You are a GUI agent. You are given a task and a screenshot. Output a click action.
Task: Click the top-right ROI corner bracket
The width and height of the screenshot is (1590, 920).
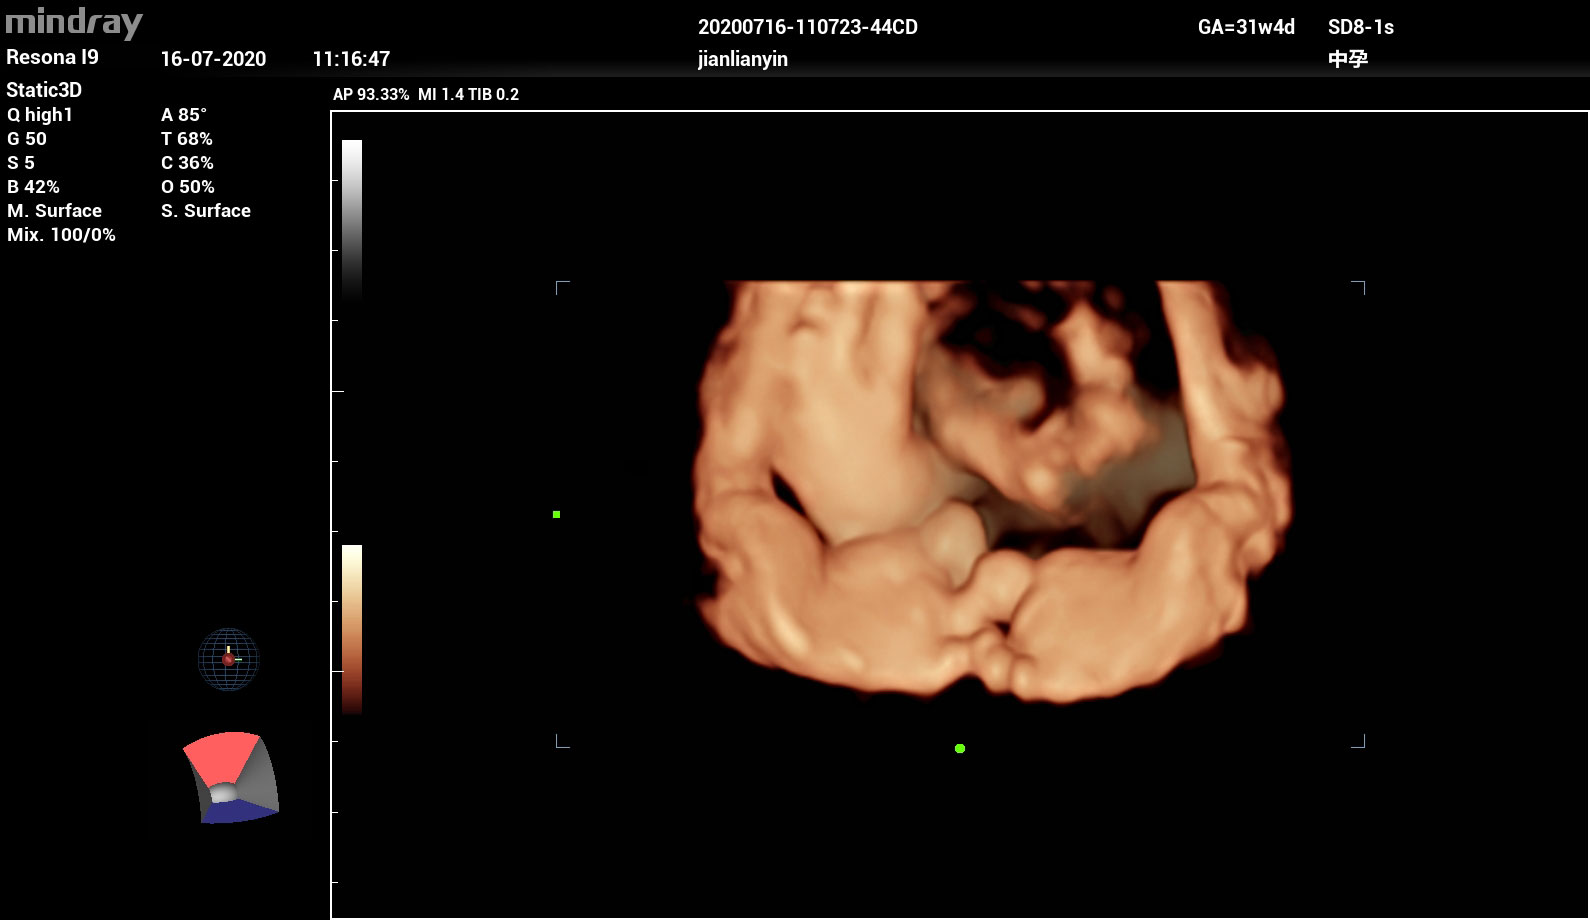pos(1358,288)
